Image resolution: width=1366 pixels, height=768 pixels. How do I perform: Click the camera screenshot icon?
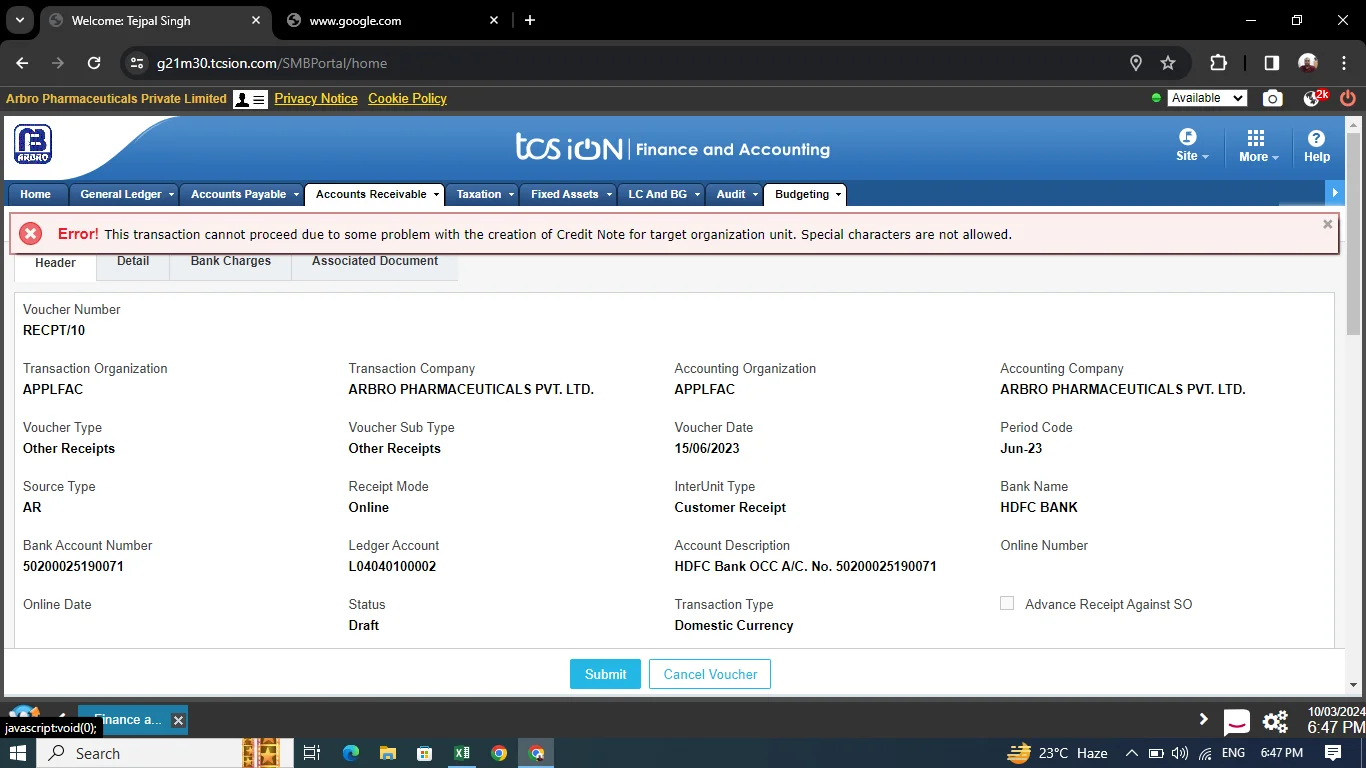(x=1272, y=98)
